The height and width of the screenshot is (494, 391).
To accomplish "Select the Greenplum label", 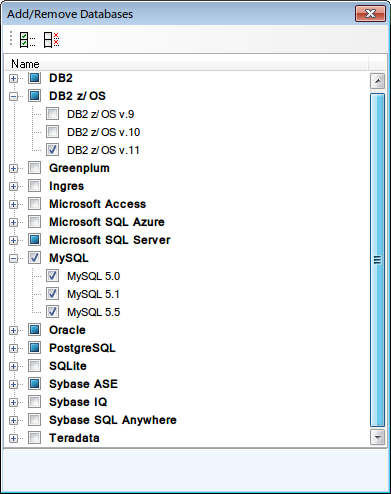I will click(x=79, y=168).
